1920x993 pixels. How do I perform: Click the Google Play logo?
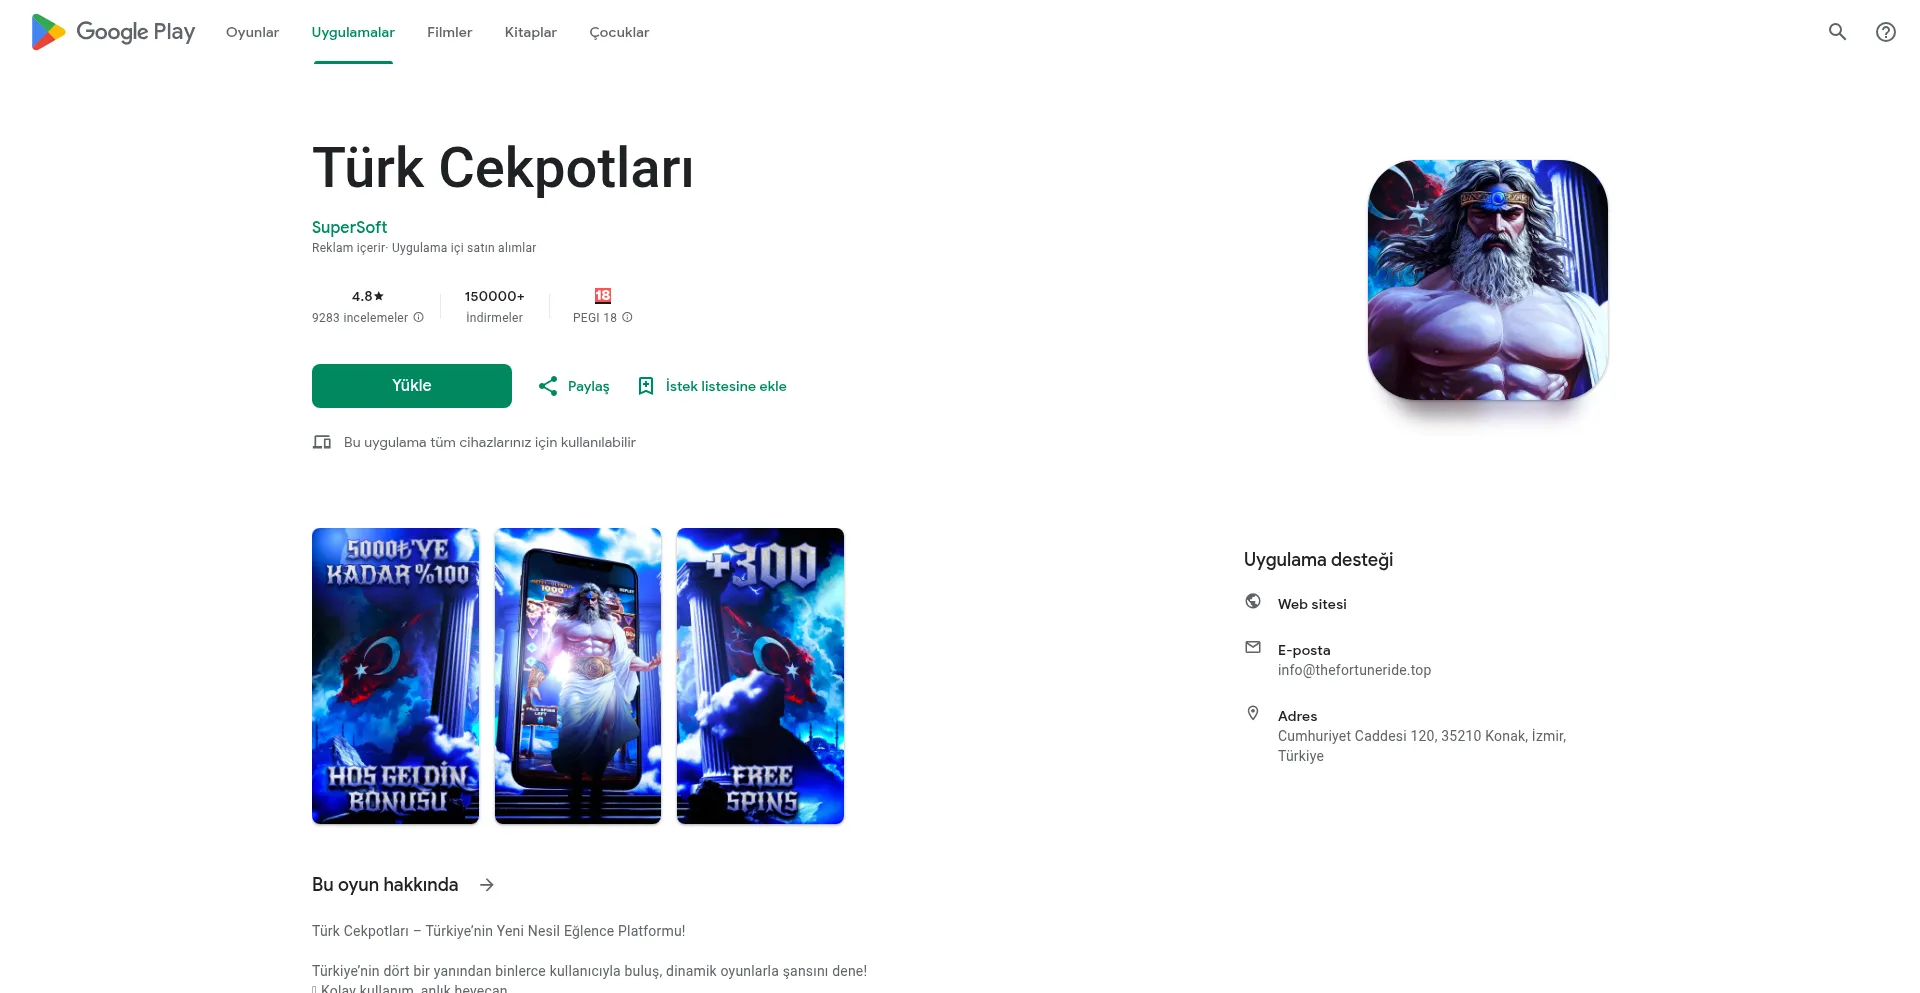point(113,32)
